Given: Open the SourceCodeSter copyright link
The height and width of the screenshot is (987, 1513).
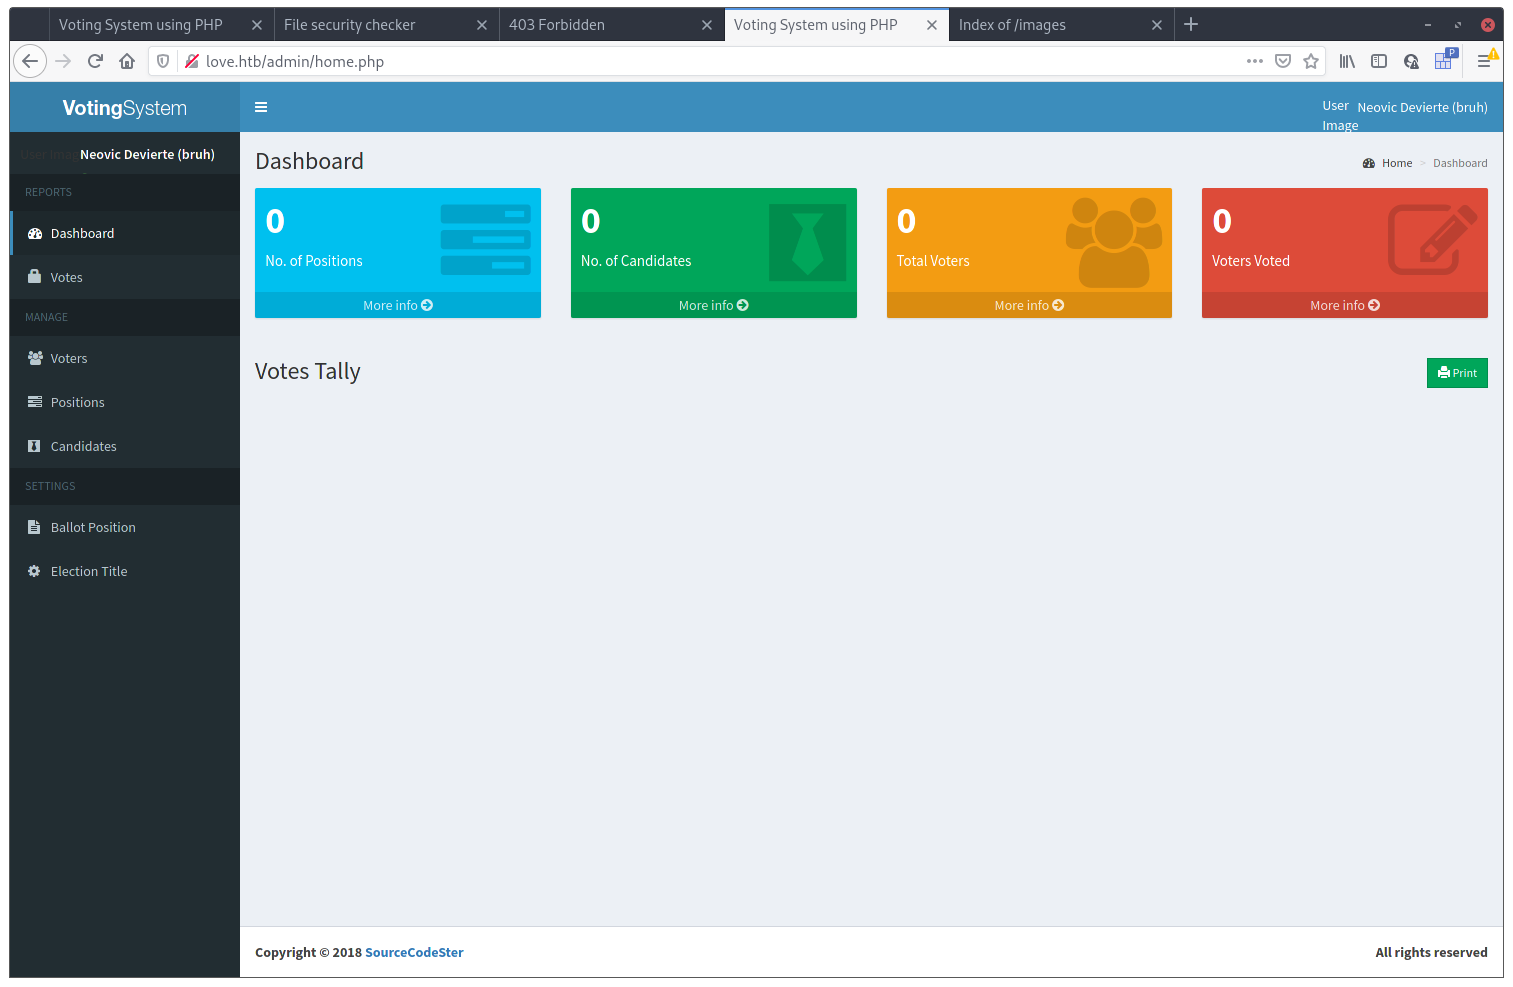Looking at the screenshot, I should pyautogui.click(x=414, y=952).
